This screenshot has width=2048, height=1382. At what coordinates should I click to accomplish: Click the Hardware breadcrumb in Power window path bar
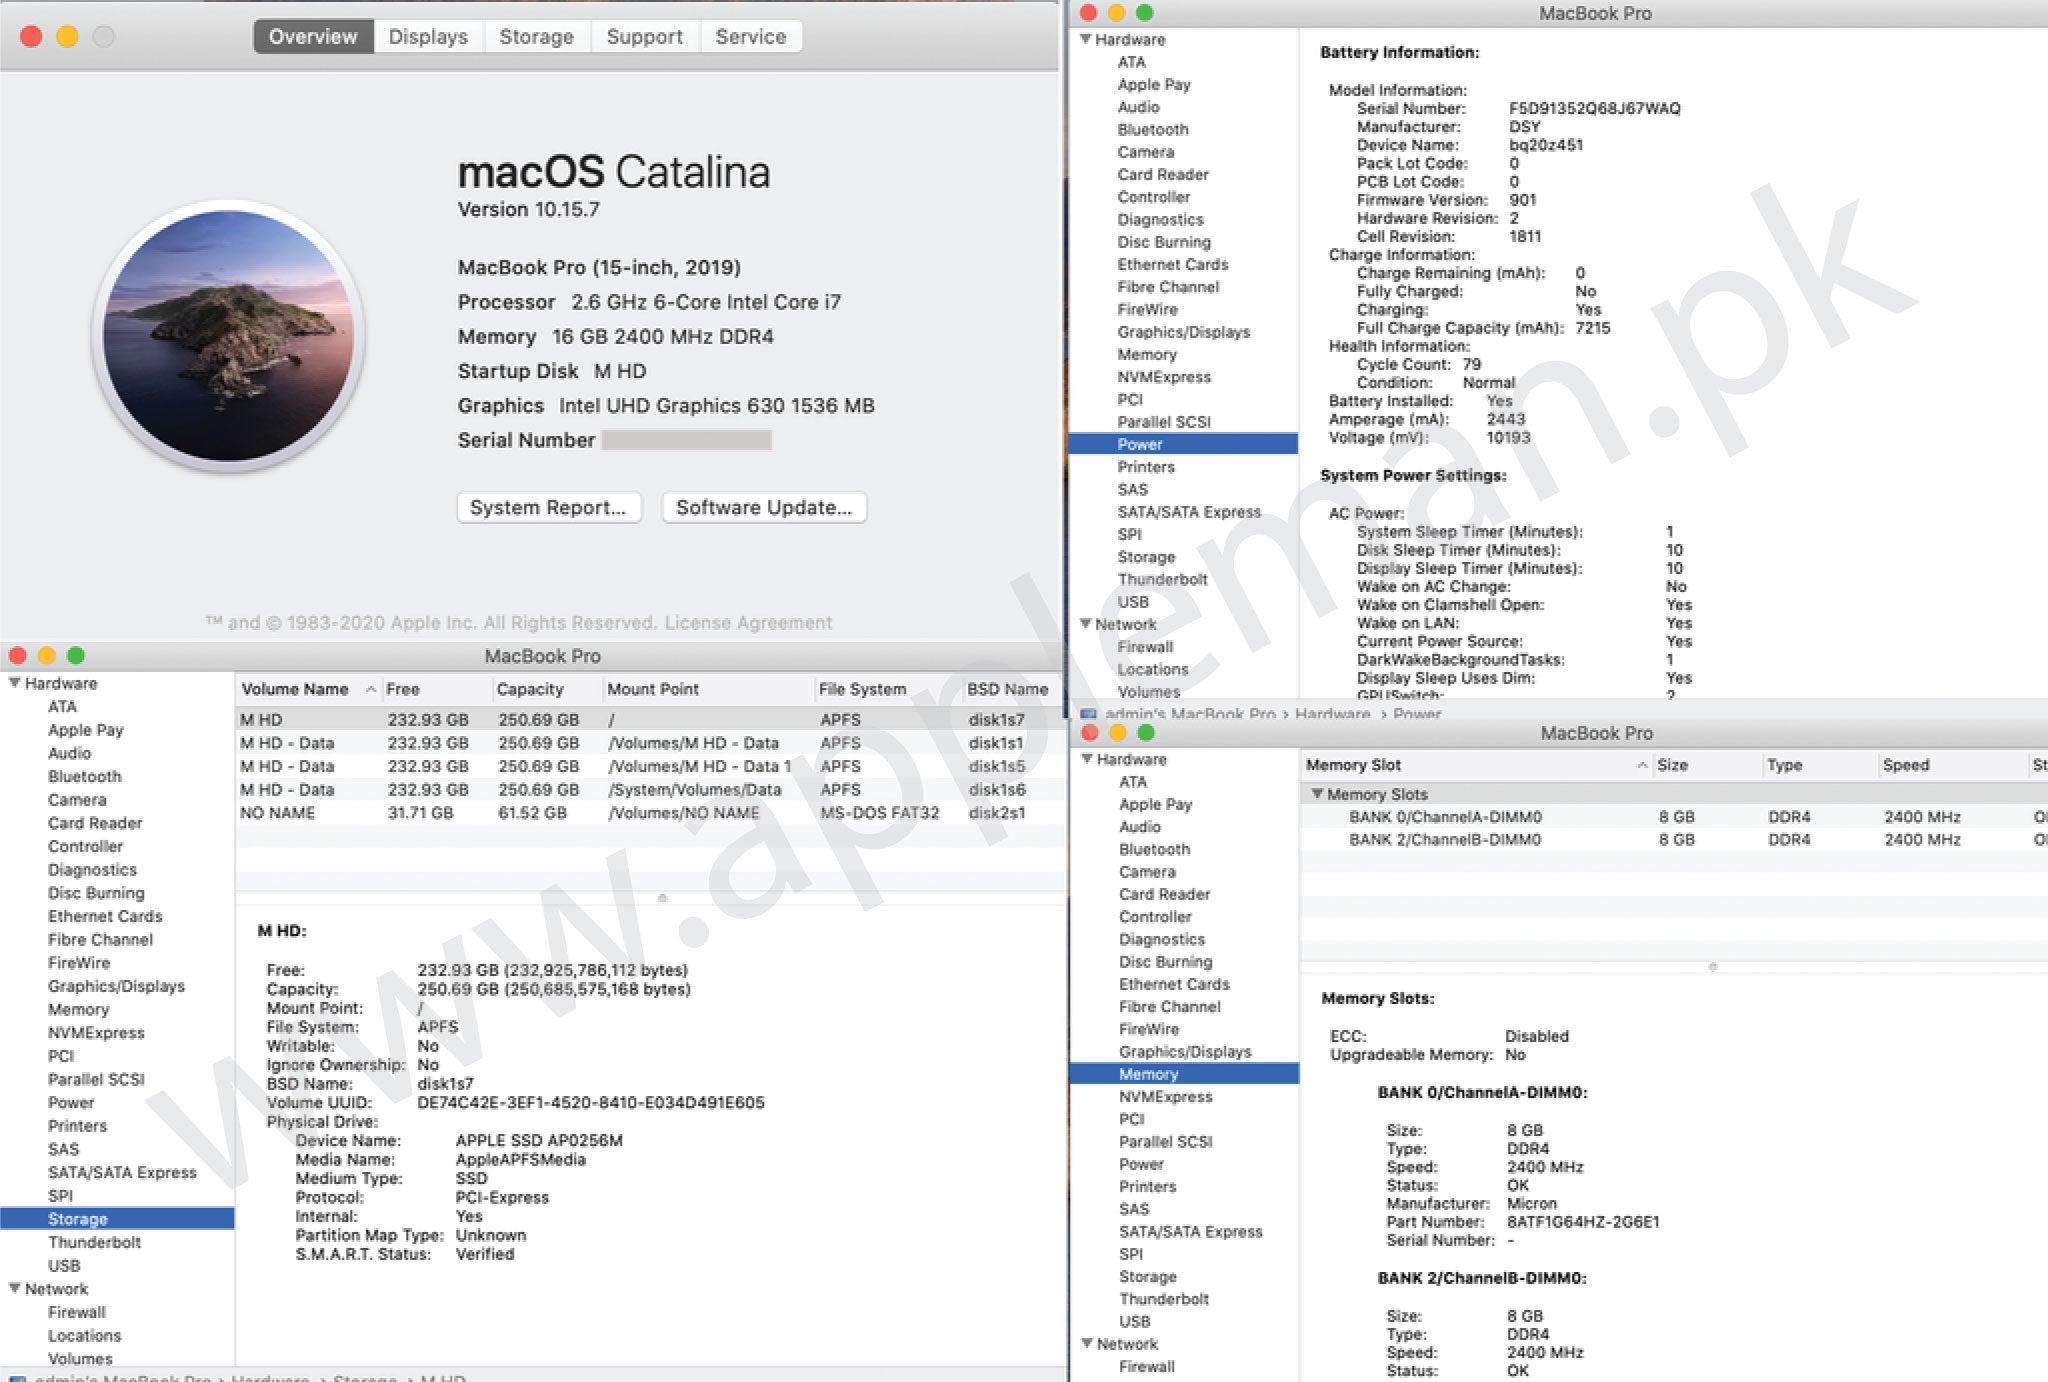pyautogui.click(x=1332, y=713)
